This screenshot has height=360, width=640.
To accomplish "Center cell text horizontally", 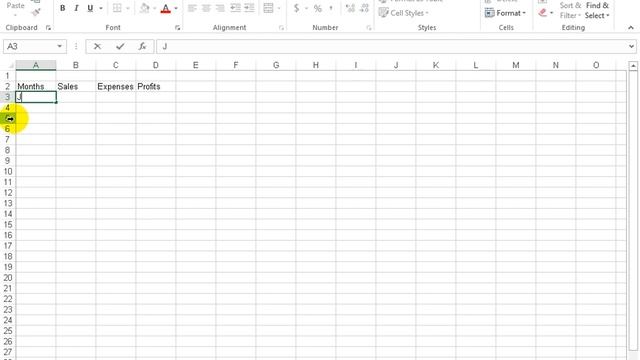I will click(206, 8).
